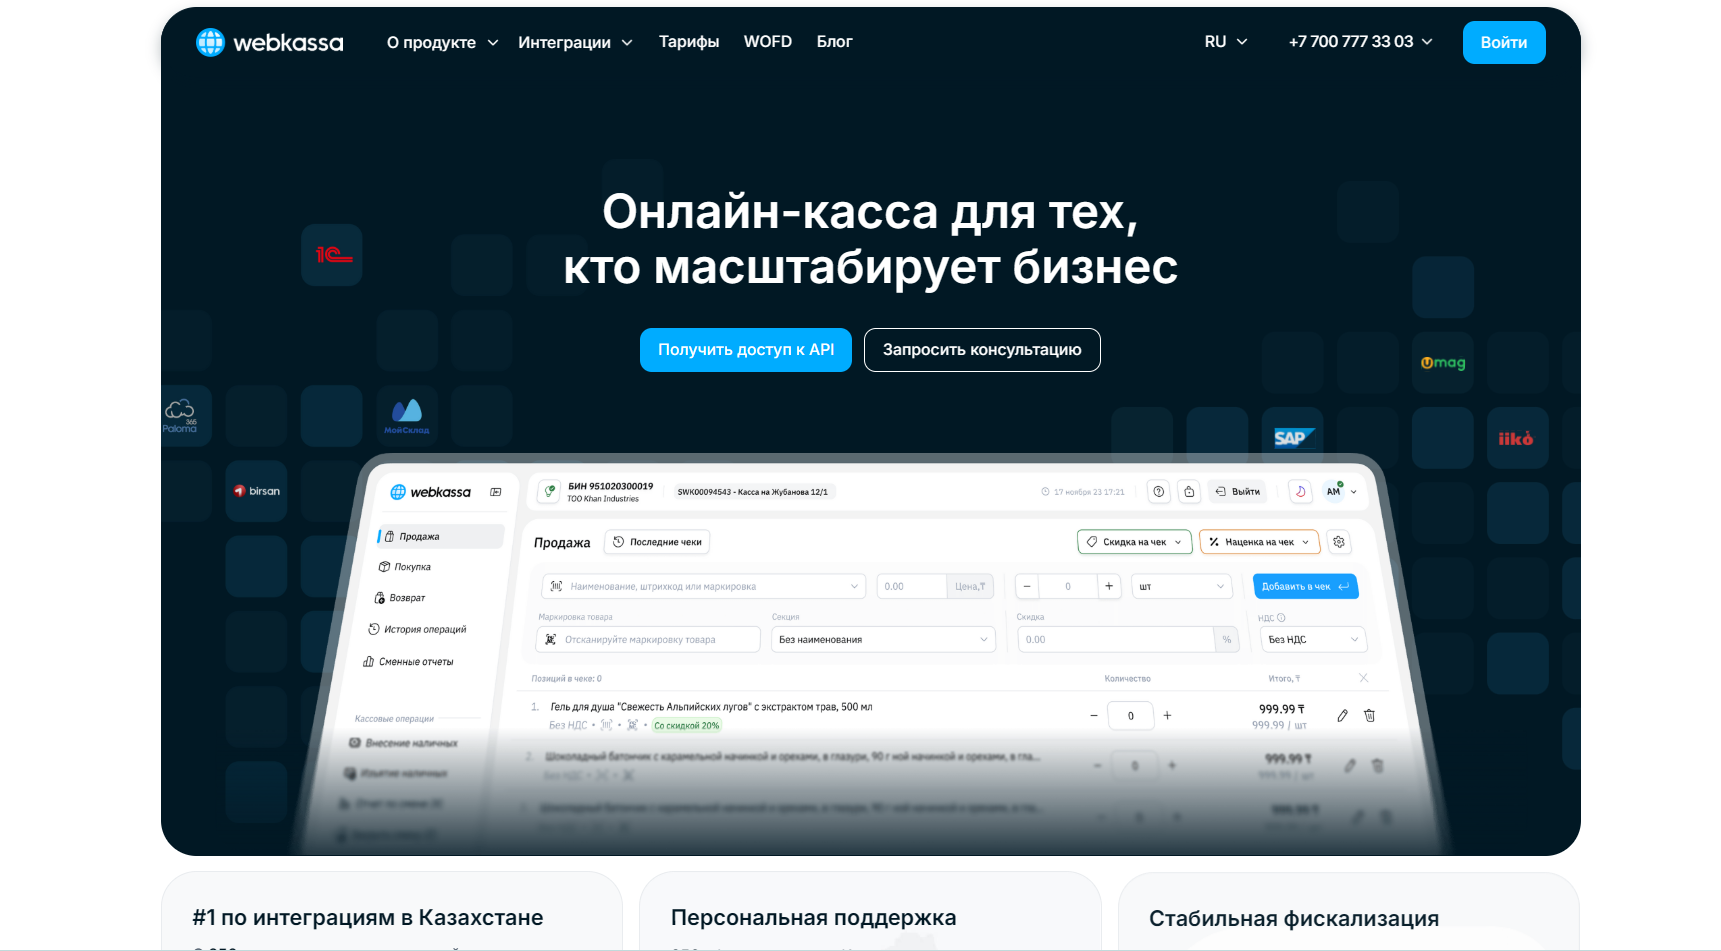Click the МойСклад integration icon
The image size is (1721, 951).
(x=407, y=415)
